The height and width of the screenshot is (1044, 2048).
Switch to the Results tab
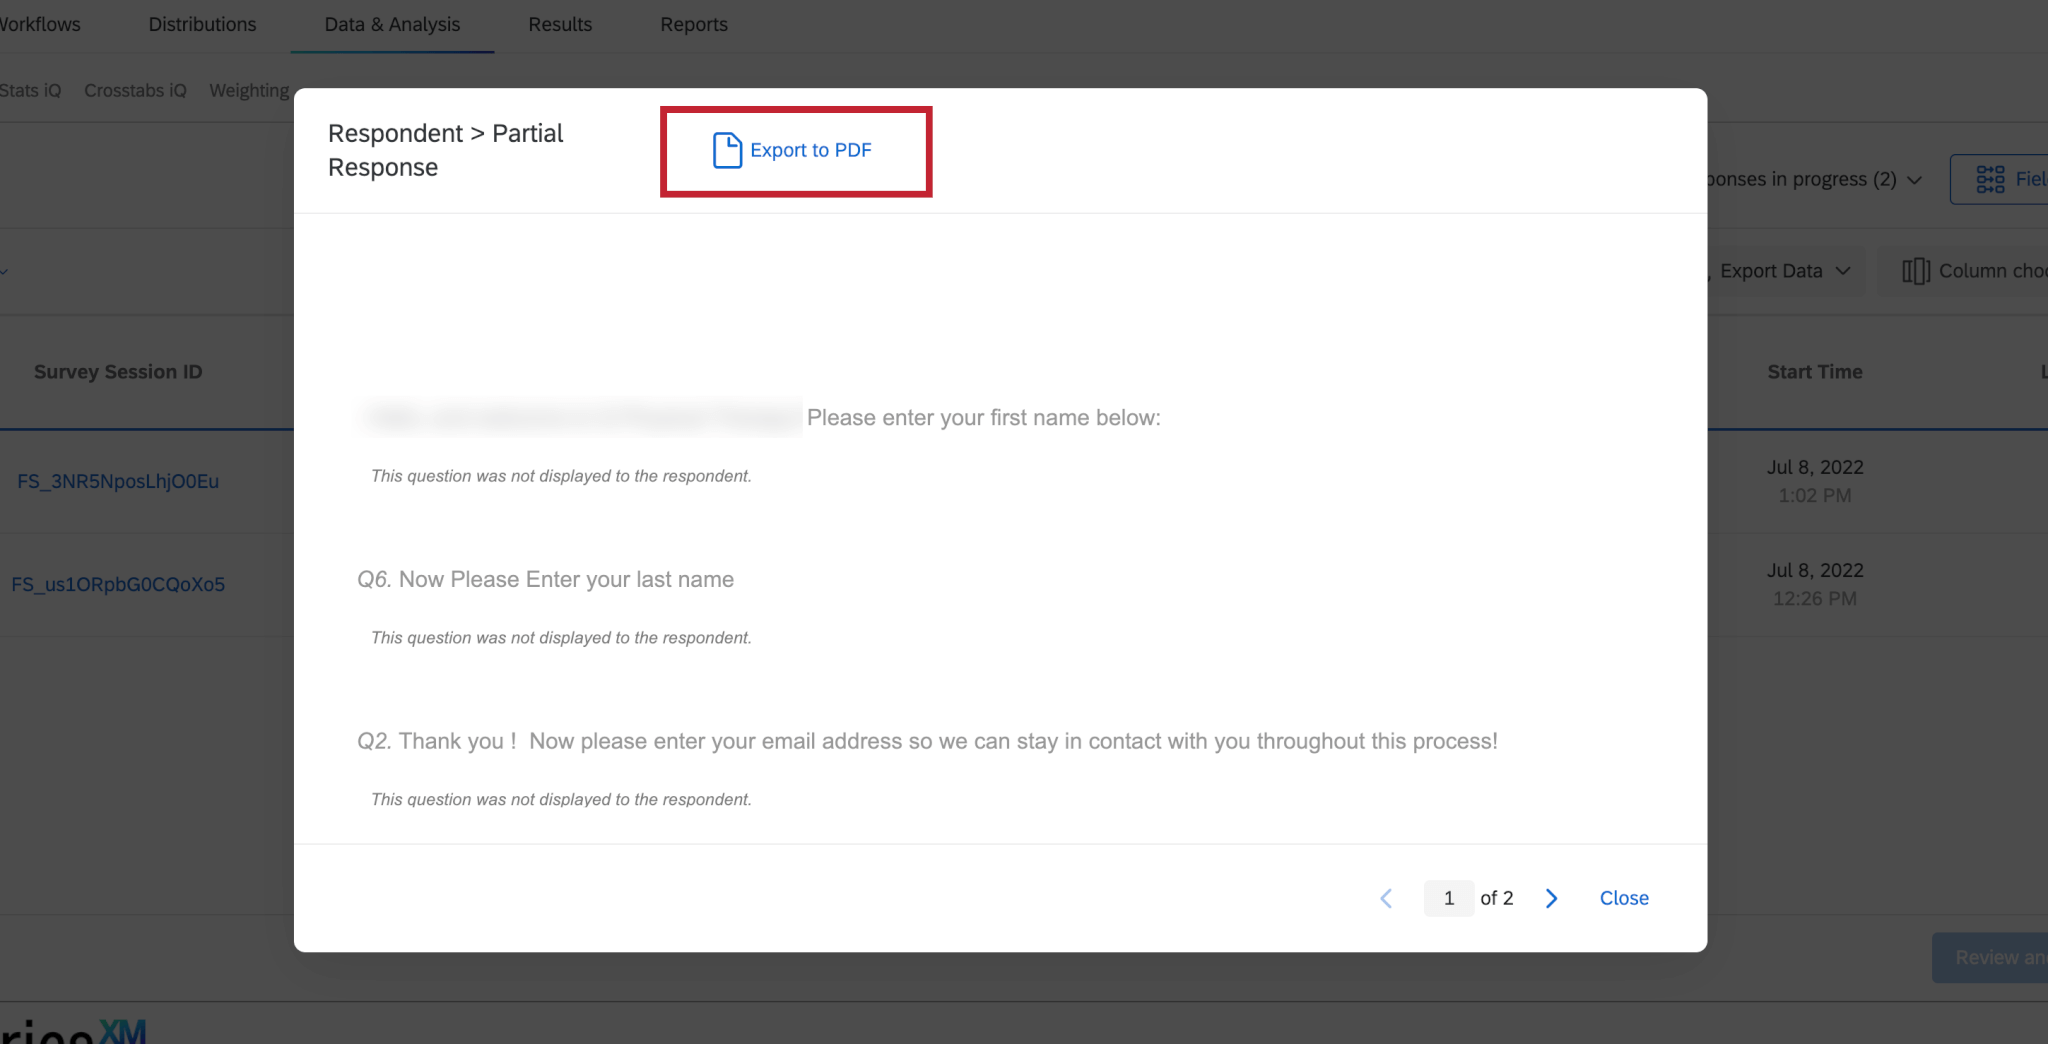pyautogui.click(x=560, y=24)
